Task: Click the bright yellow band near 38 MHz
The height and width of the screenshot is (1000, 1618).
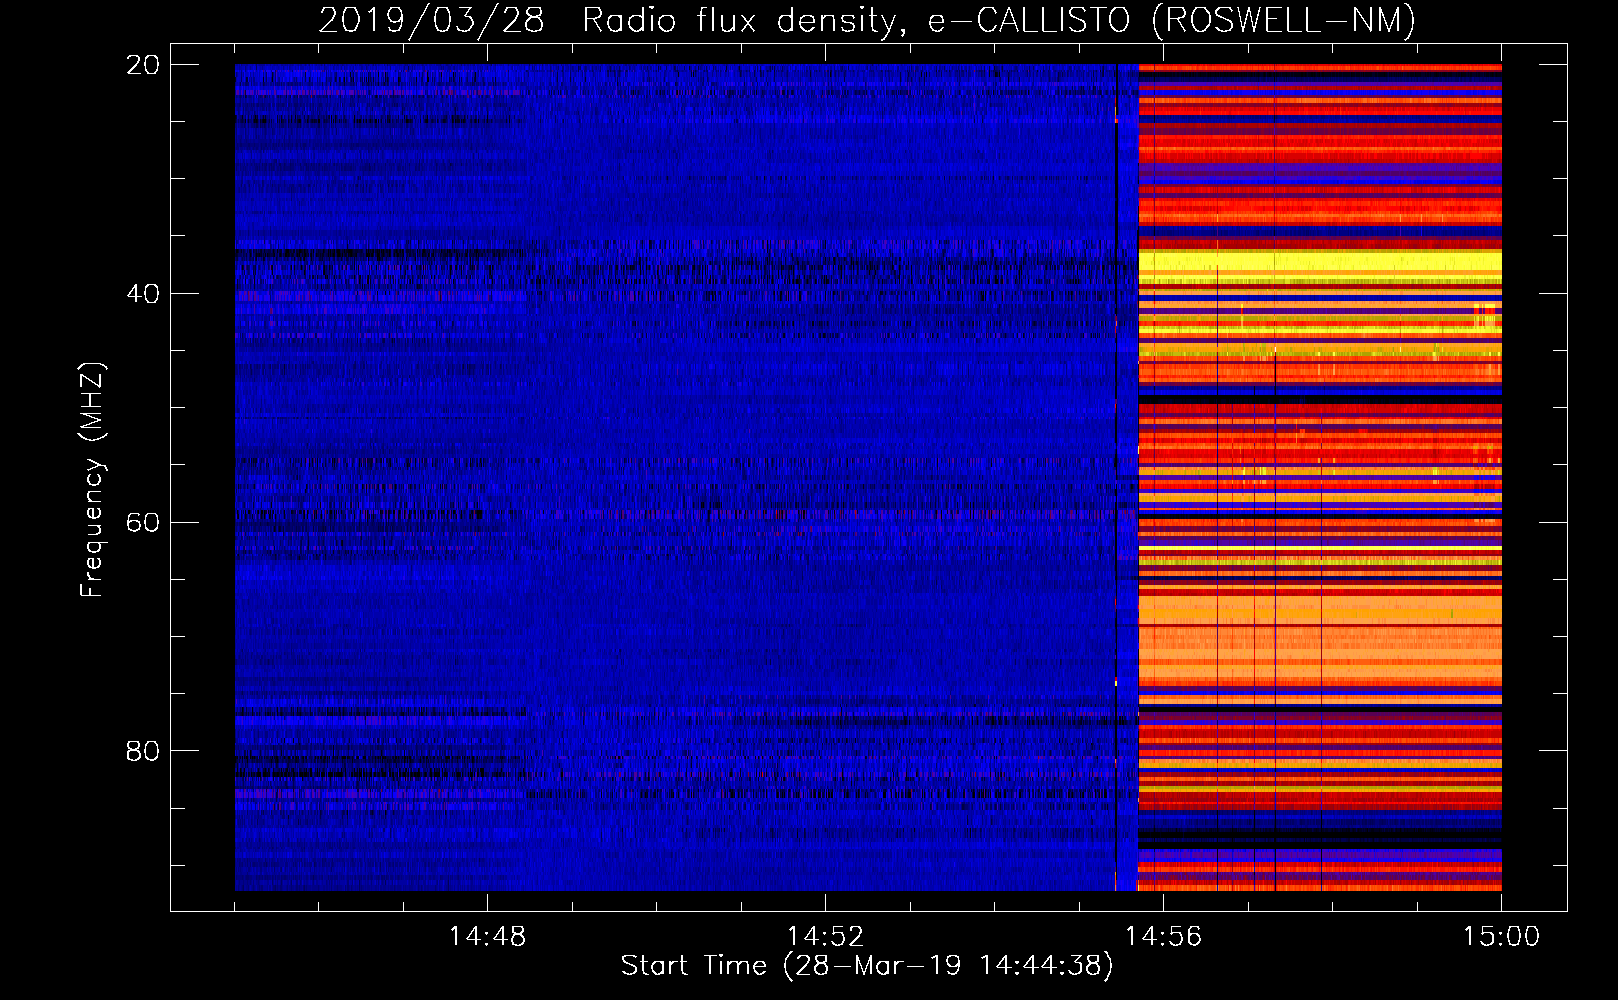Action: (1320, 264)
